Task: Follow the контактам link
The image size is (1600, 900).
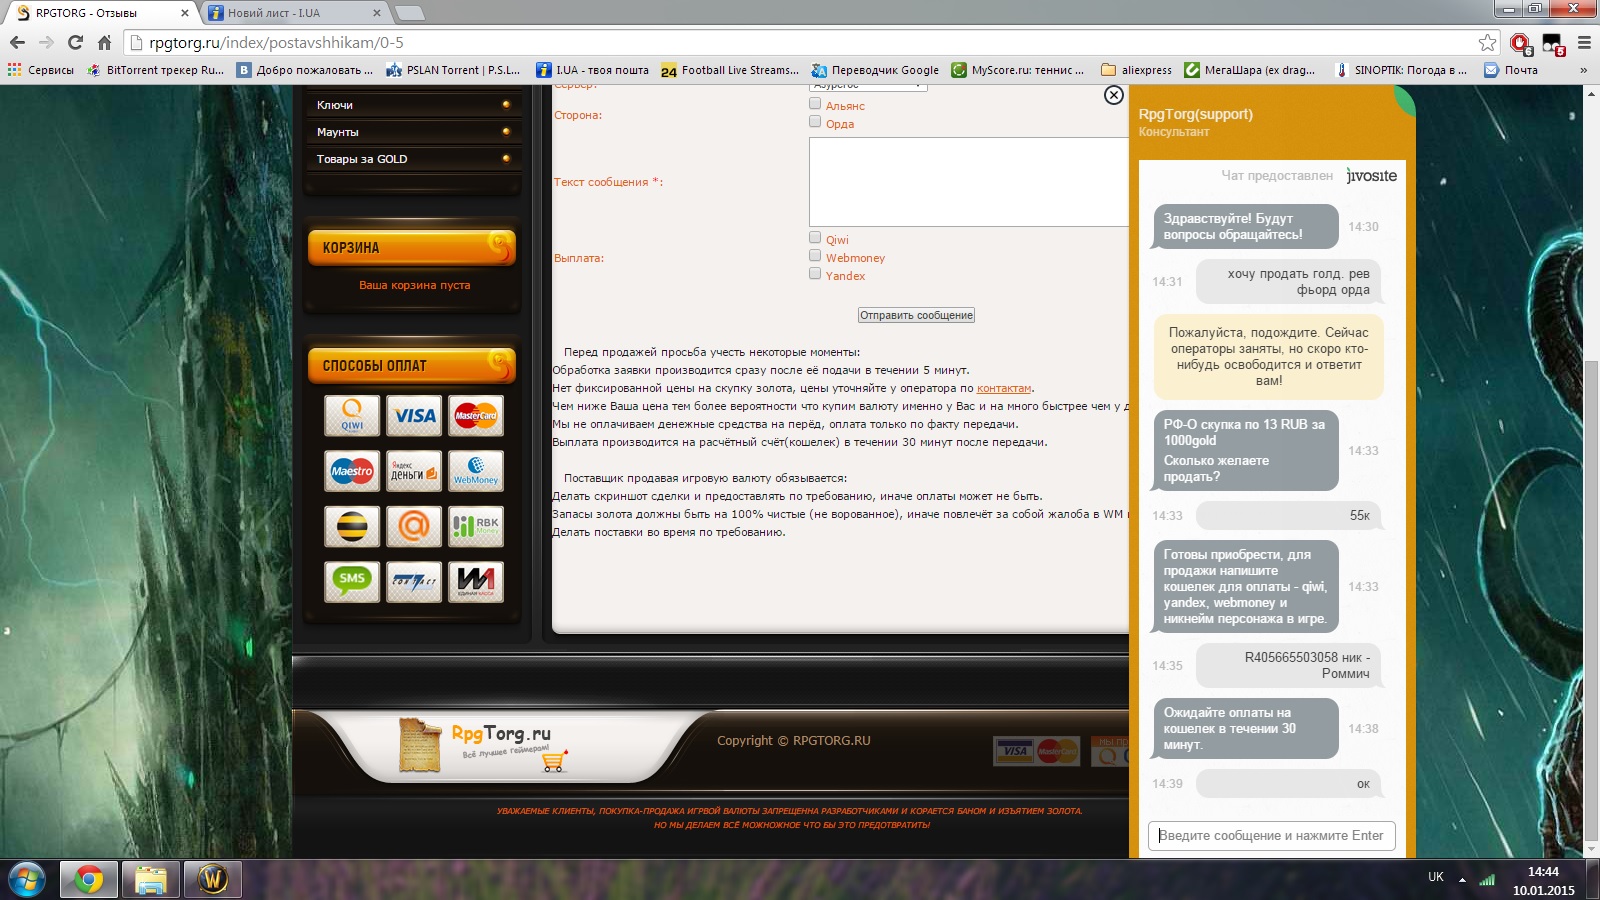Action: pos(1004,388)
